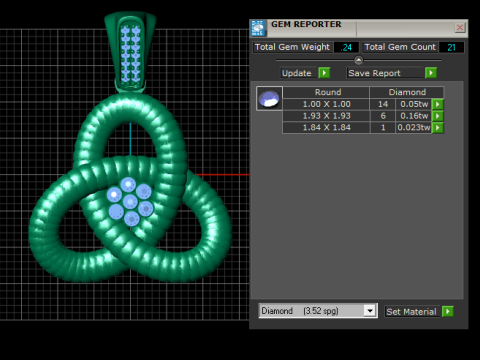Viewport: 480px width, 360px height.
Task: Select the 1.93 X 1.93 size cell
Action: click(326, 116)
